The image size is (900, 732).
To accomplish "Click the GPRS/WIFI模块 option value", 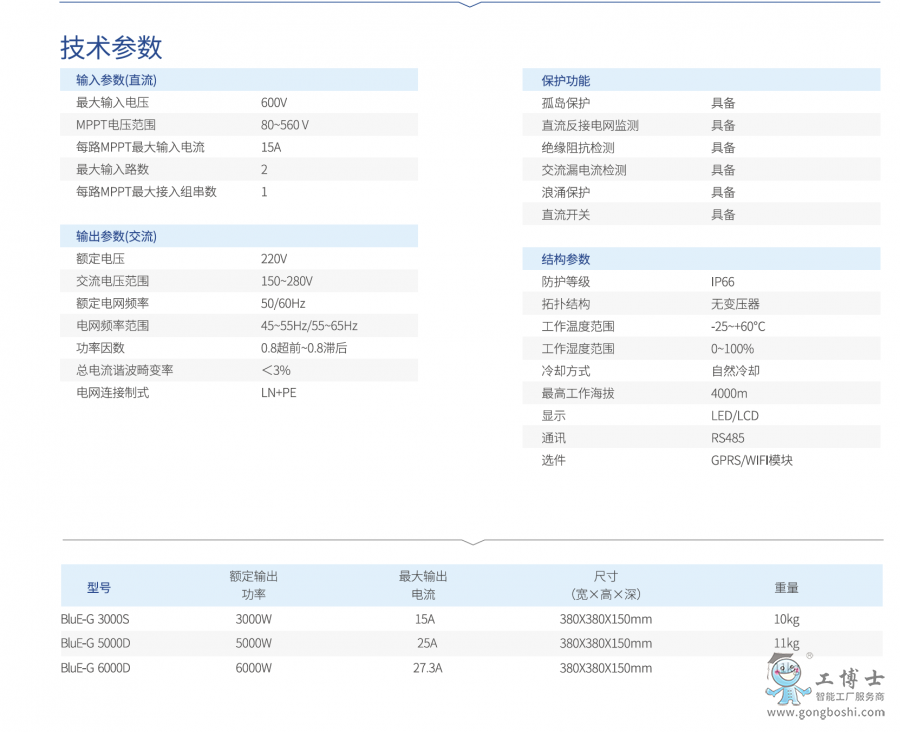I will [750, 460].
